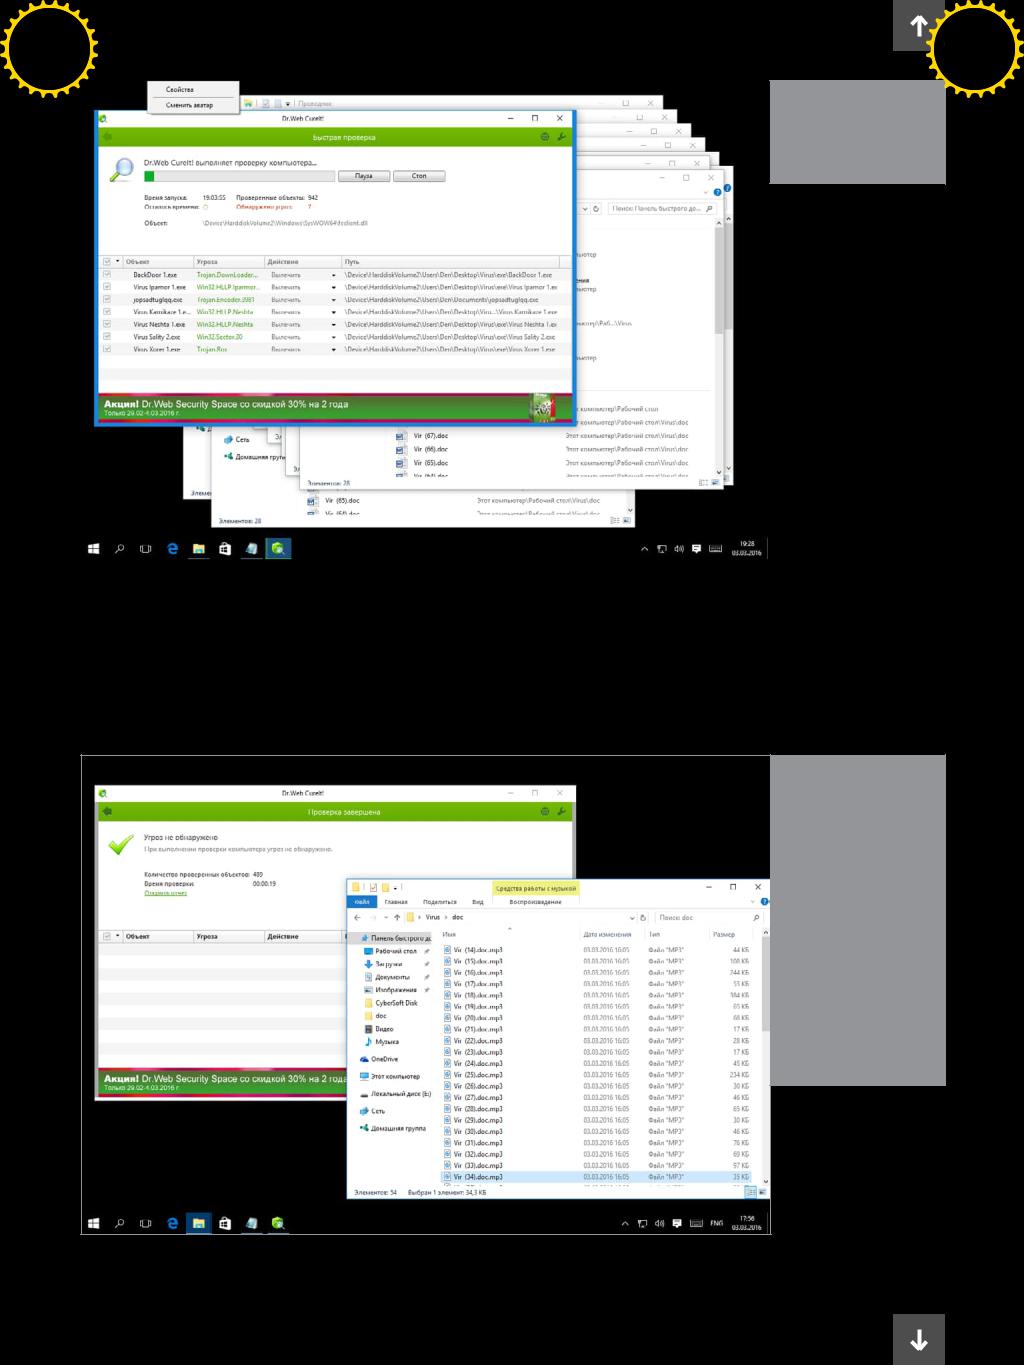Click globe language icon in Быстрая проверка window

545,137
